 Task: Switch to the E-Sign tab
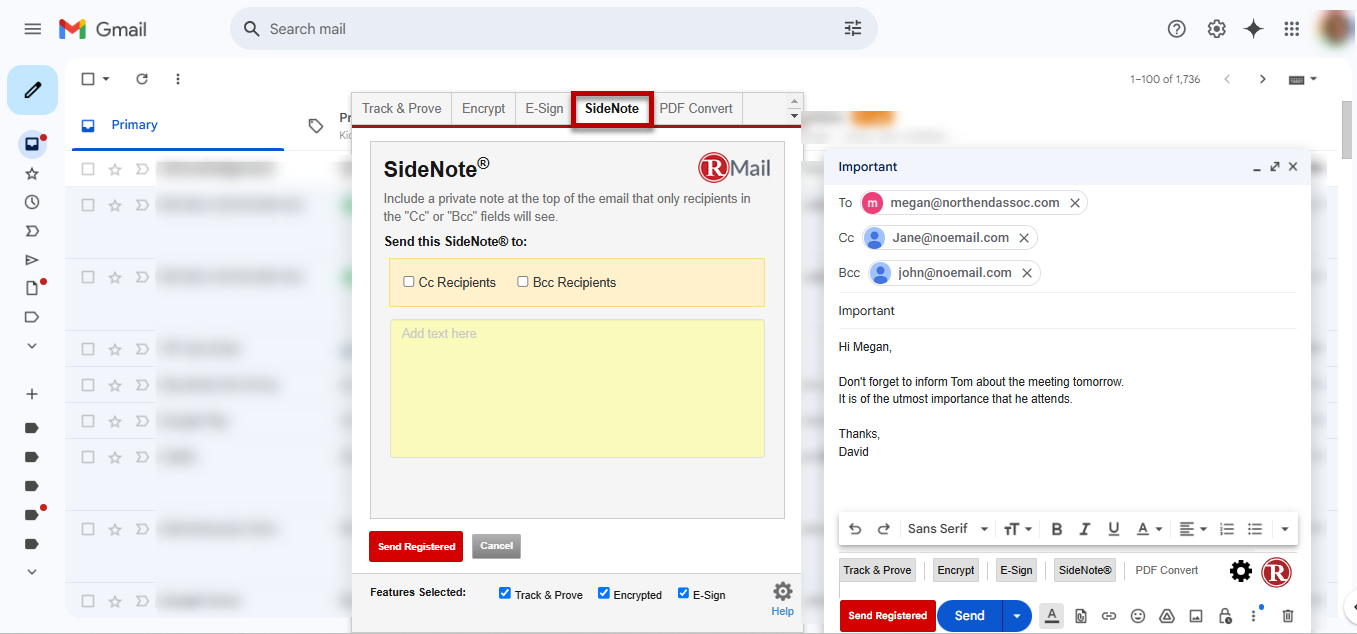[x=544, y=108]
